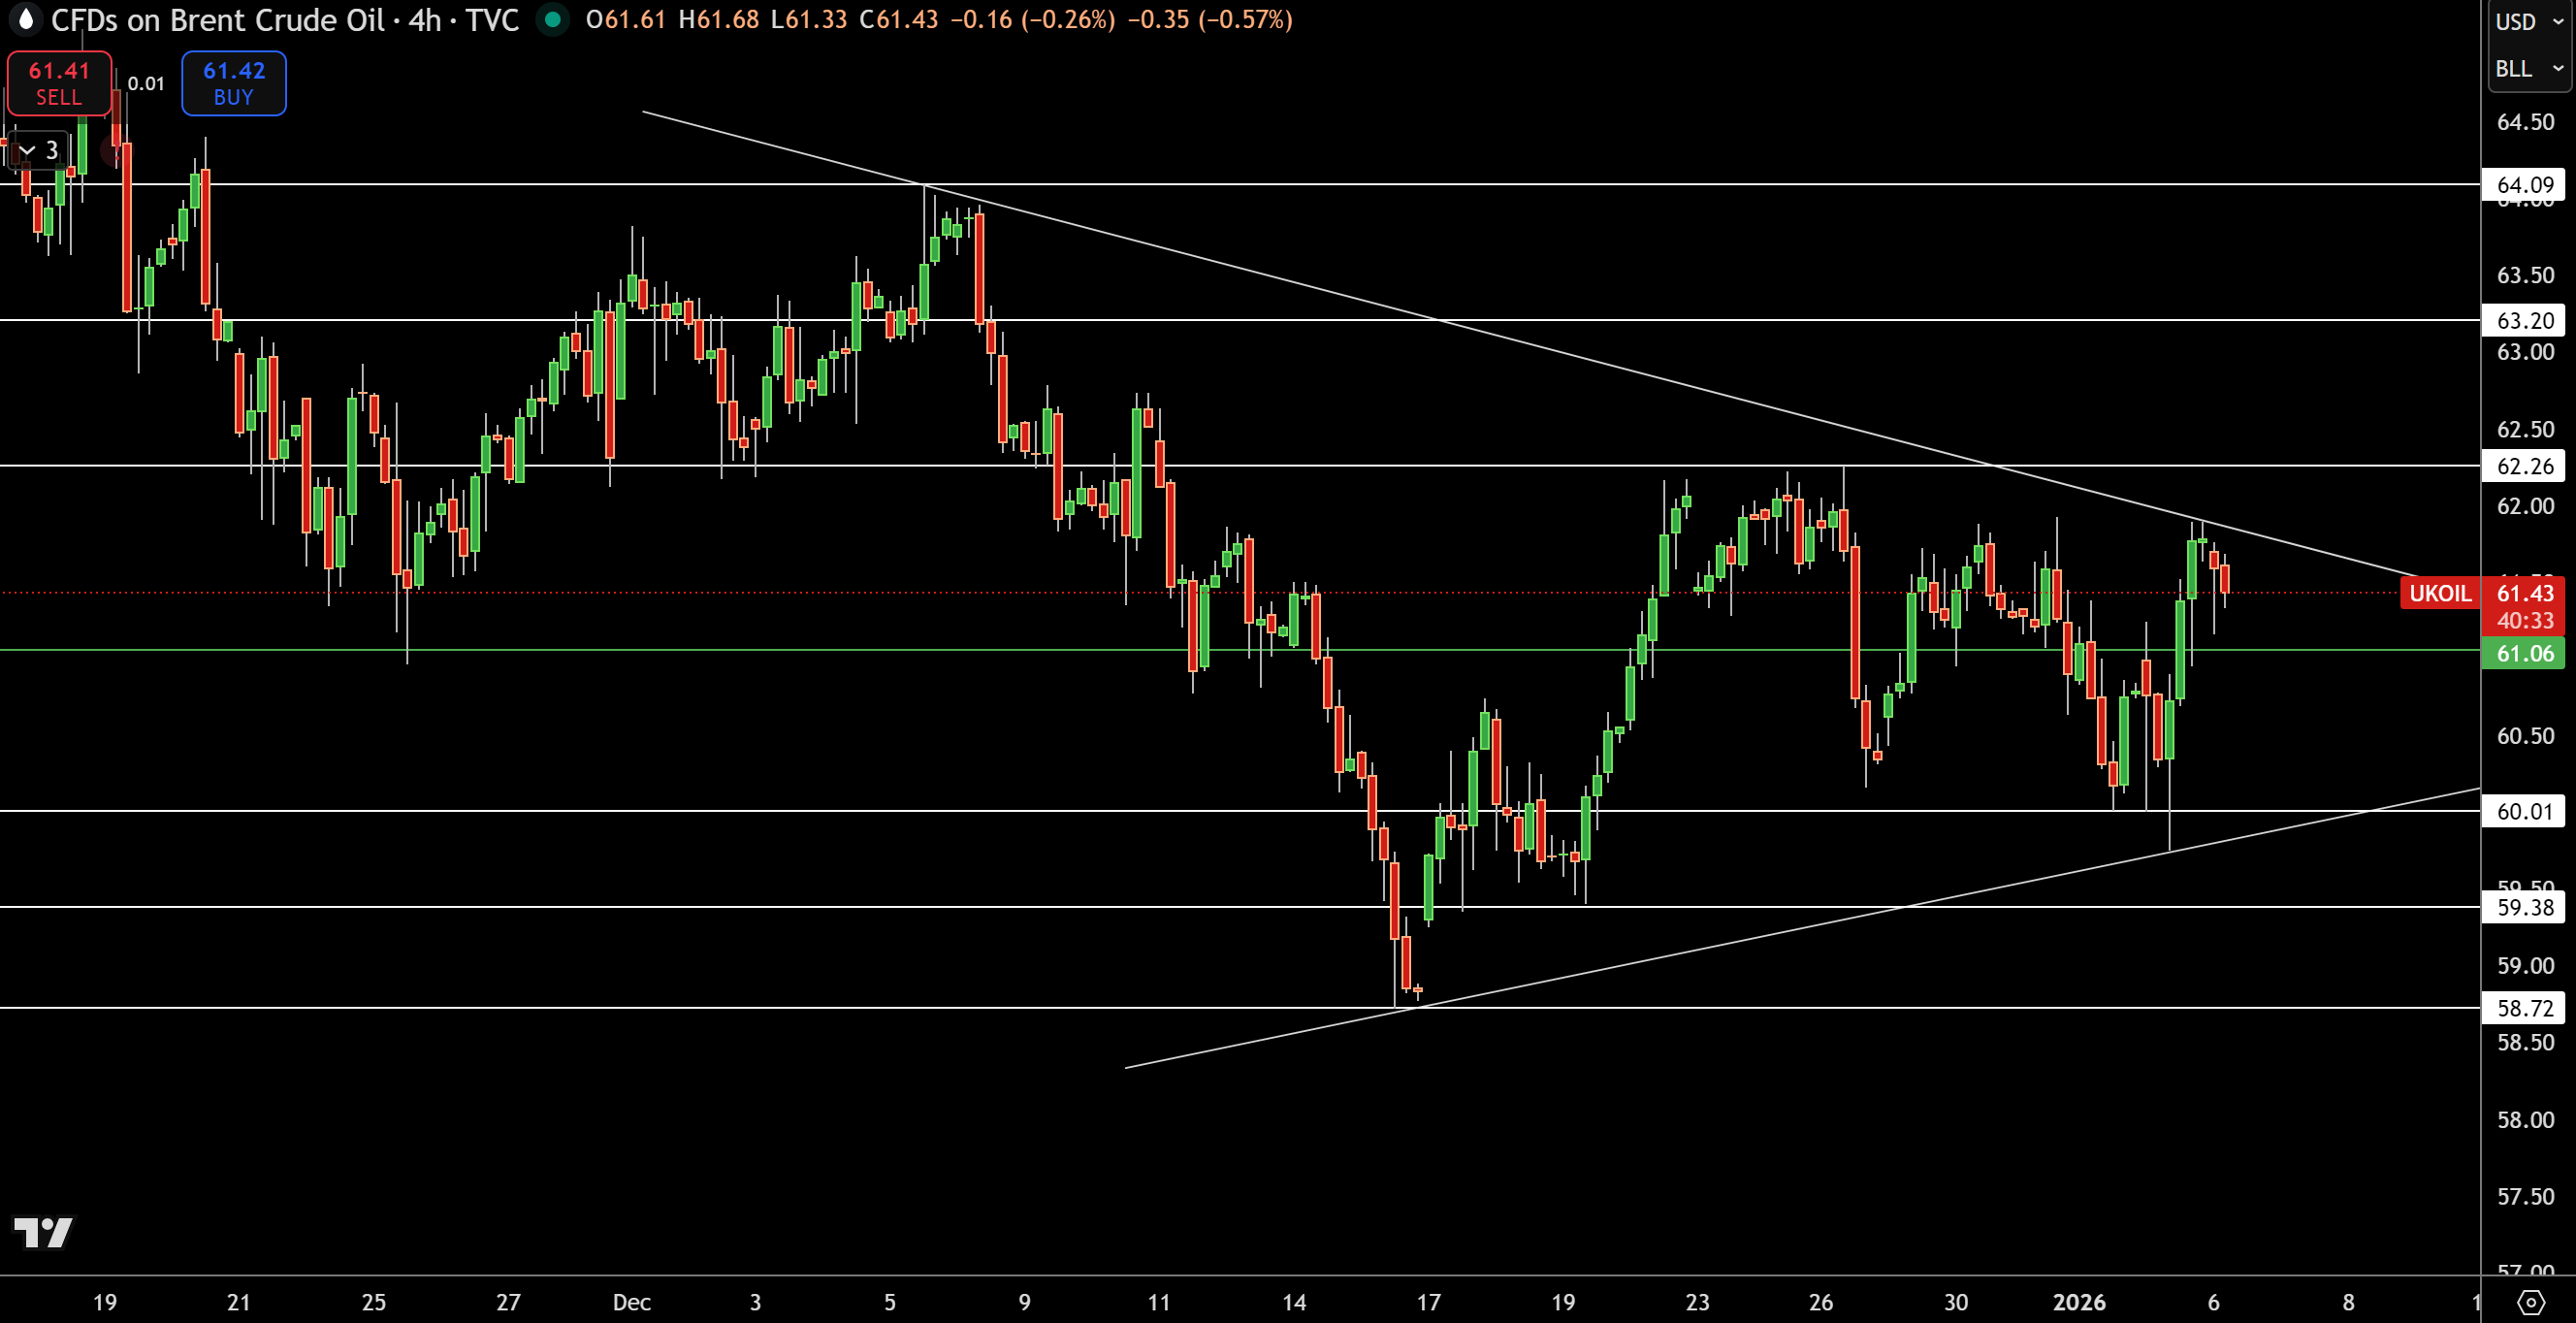Click the 62.50 price scale label
The height and width of the screenshot is (1323, 2576).
tap(2525, 430)
